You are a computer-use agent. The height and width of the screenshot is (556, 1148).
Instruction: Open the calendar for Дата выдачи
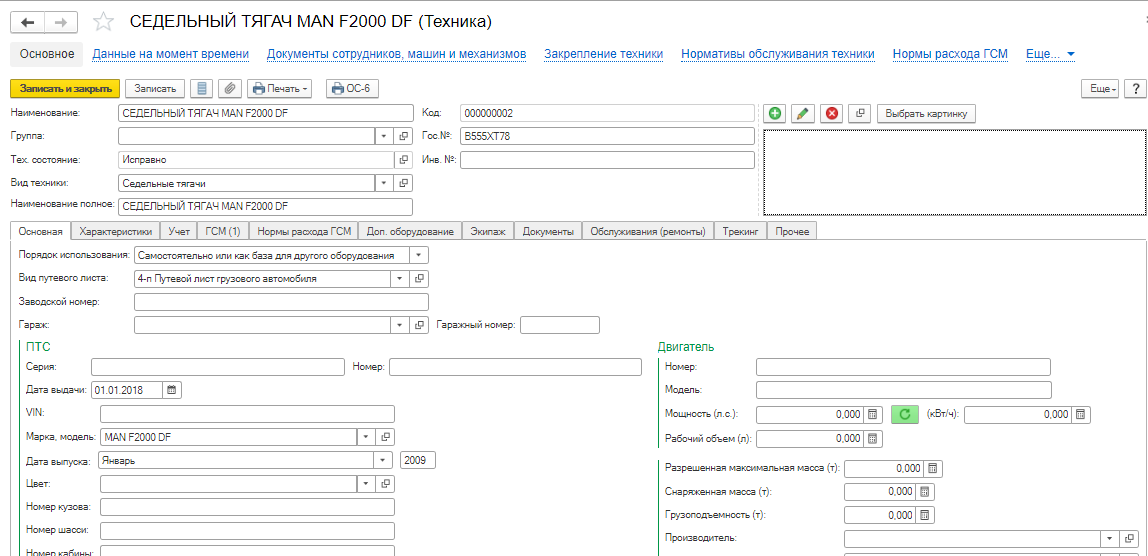(172, 390)
